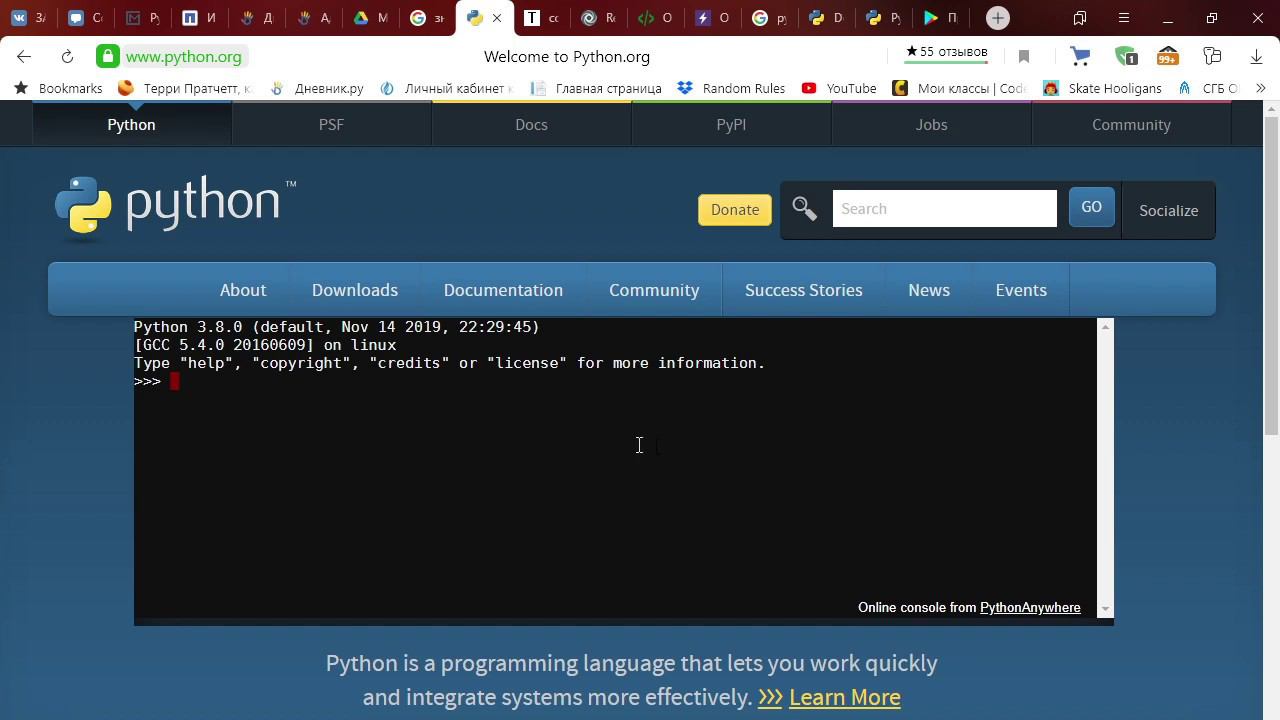Open the green shield protection icon

coord(1126,57)
